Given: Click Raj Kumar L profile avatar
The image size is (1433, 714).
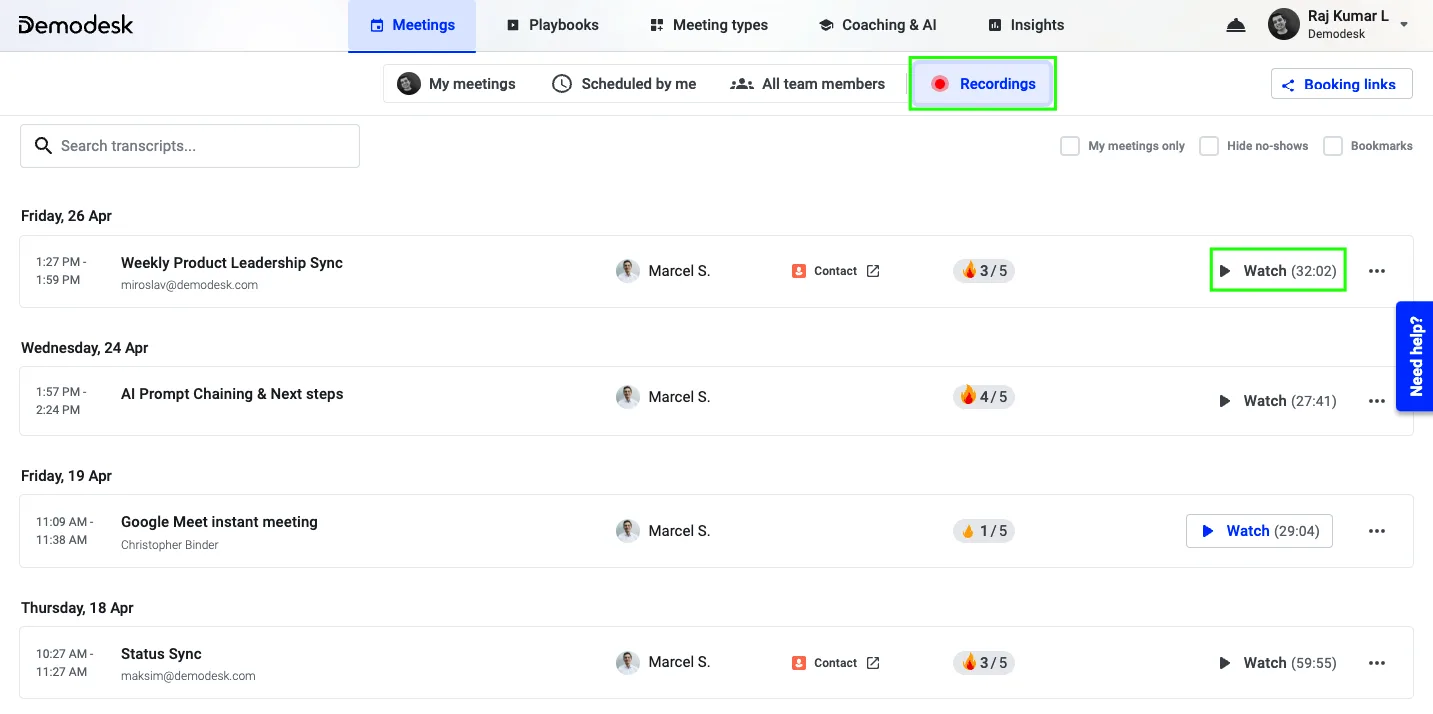Looking at the screenshot, I should tap(1284, 25).
